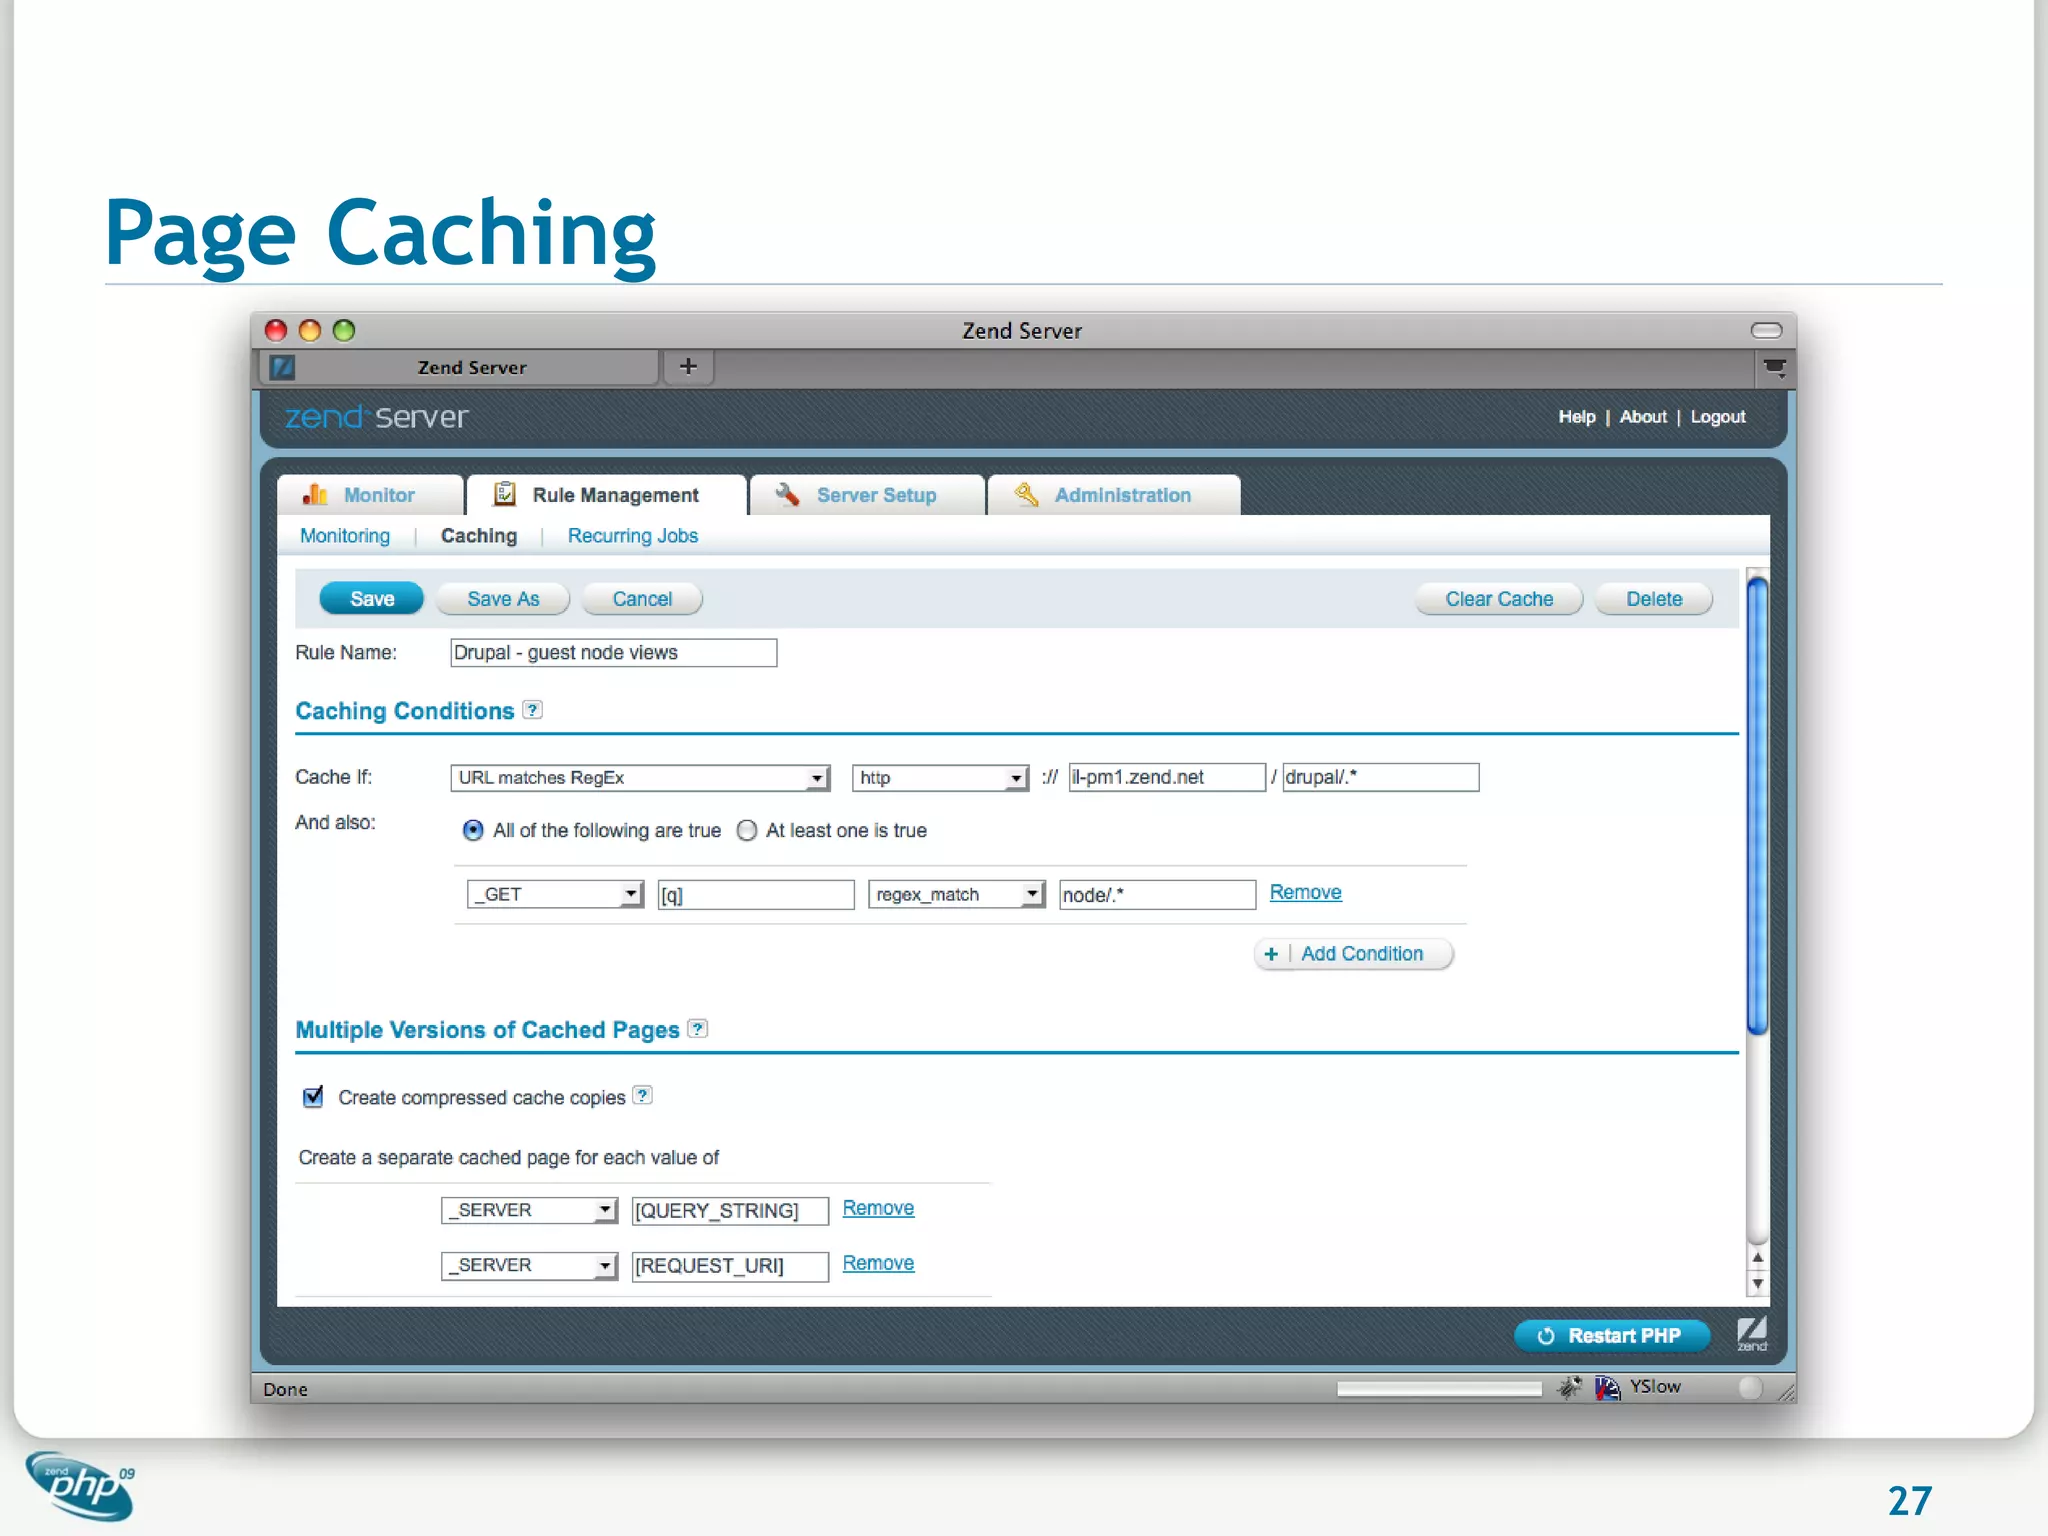Click the Clear Cache button
This screenshot has width=2048, height=1536.
[1499, 599]
